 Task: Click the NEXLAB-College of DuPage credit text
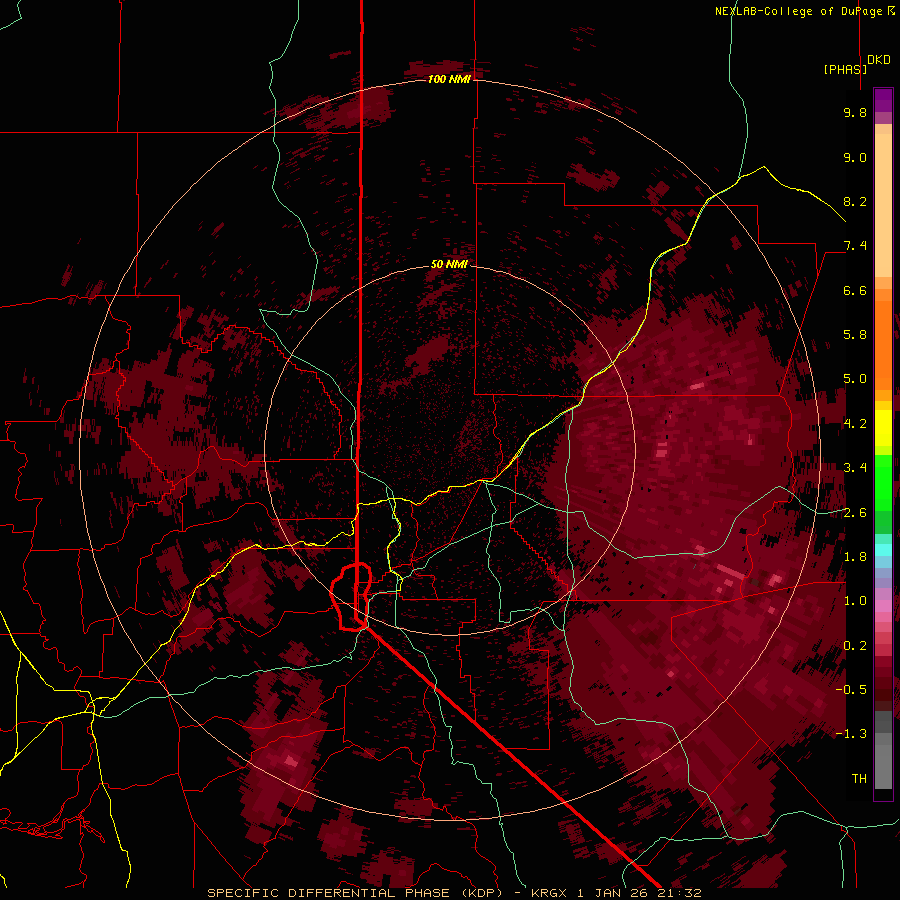point(804,11)
